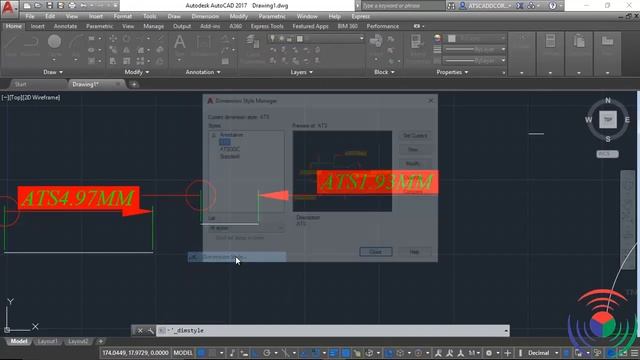Toggle MODEL space button in status bar

pos(183,353)
